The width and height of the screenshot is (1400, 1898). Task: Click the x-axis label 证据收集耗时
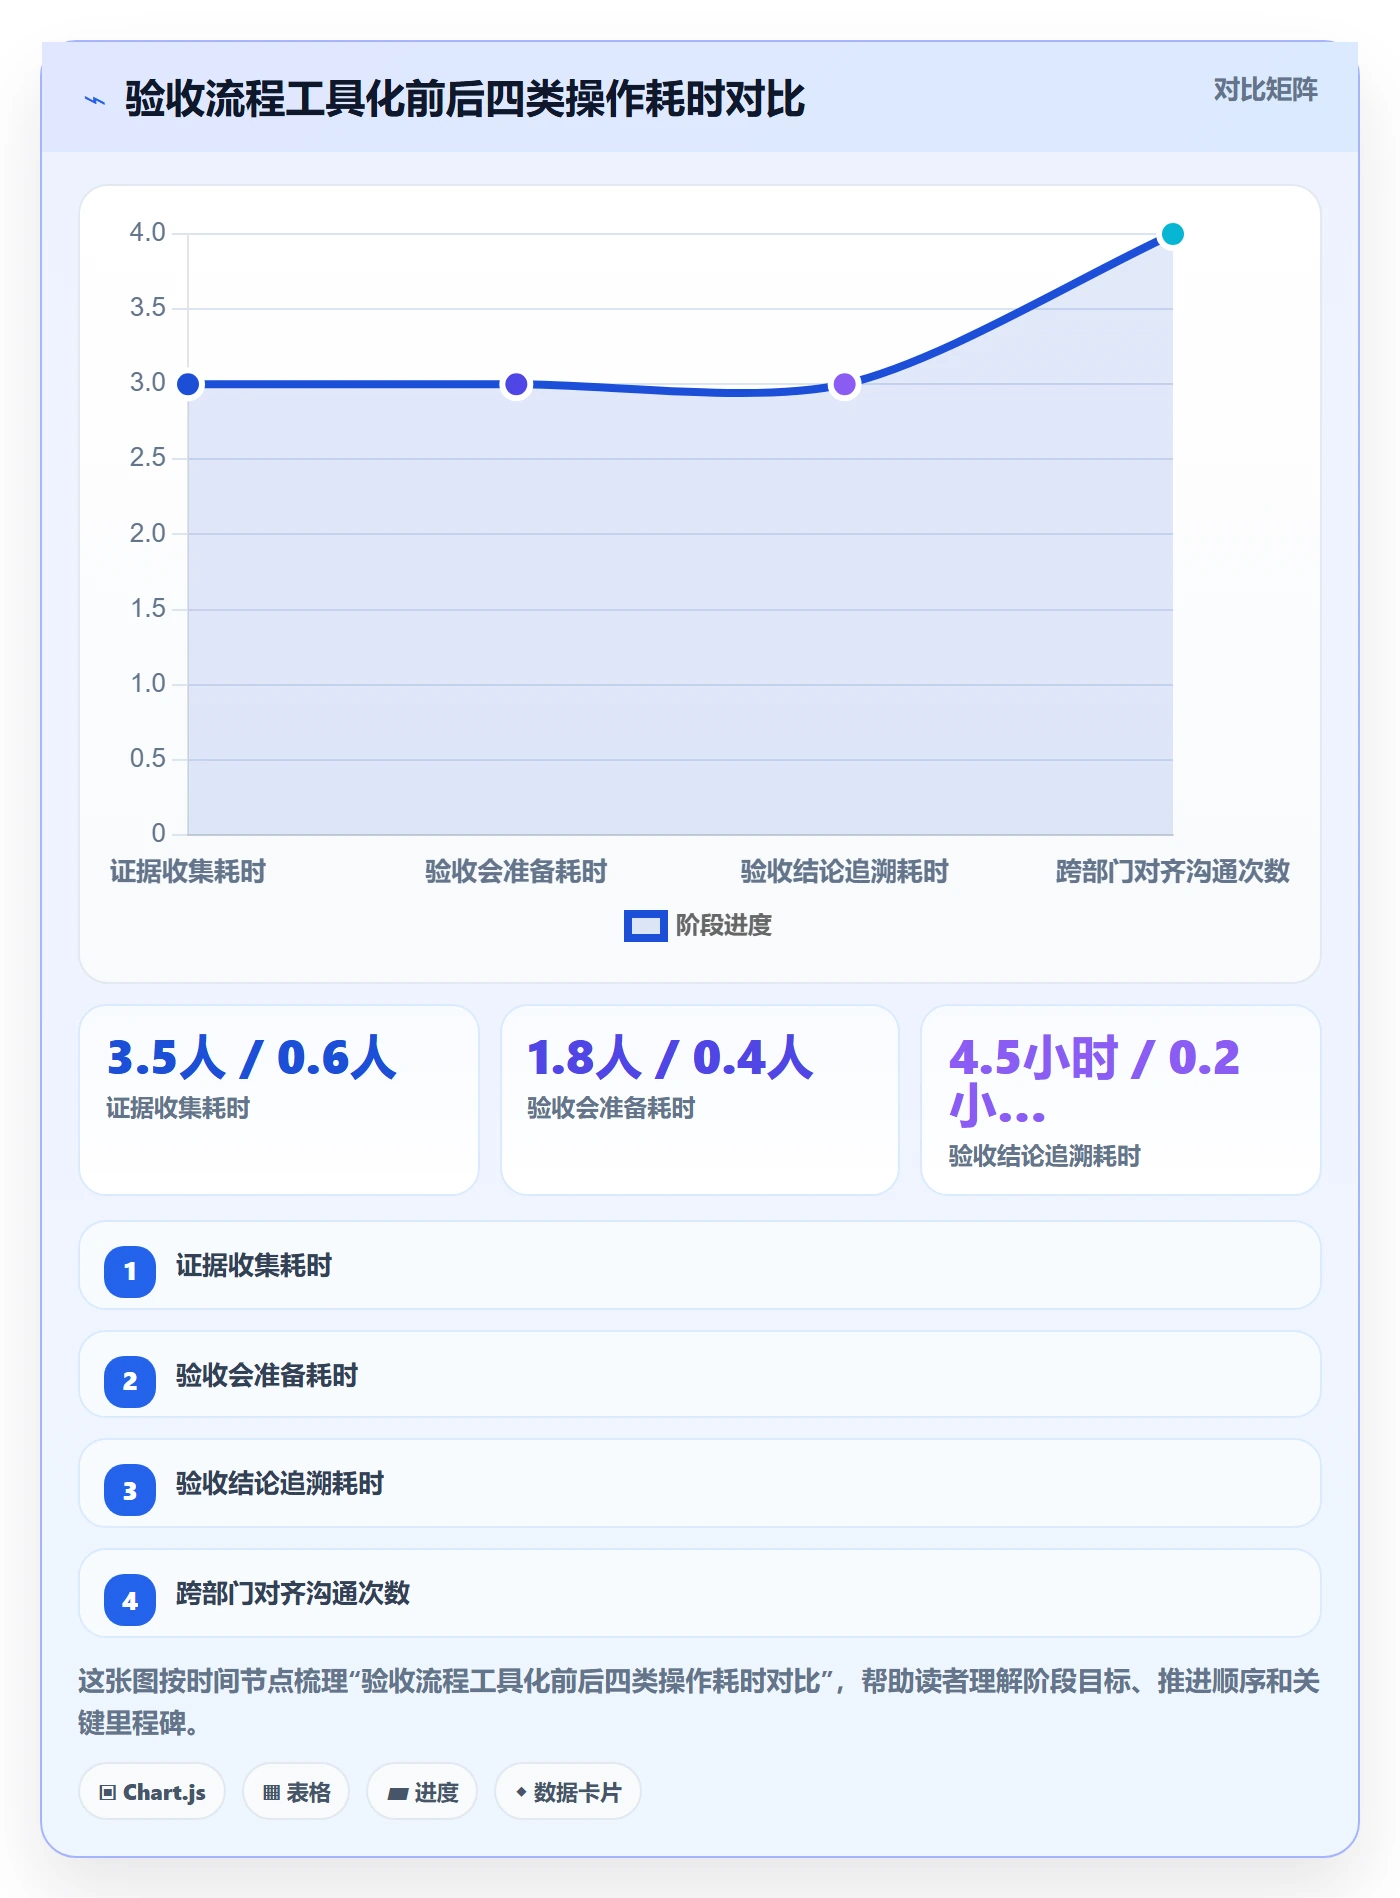click(x=188, y=872)
